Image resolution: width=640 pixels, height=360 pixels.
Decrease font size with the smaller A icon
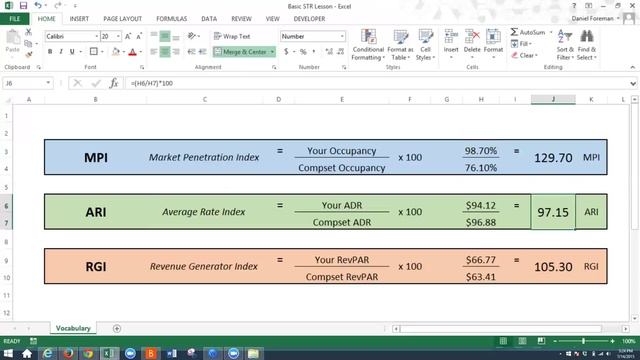coord(139,36)
